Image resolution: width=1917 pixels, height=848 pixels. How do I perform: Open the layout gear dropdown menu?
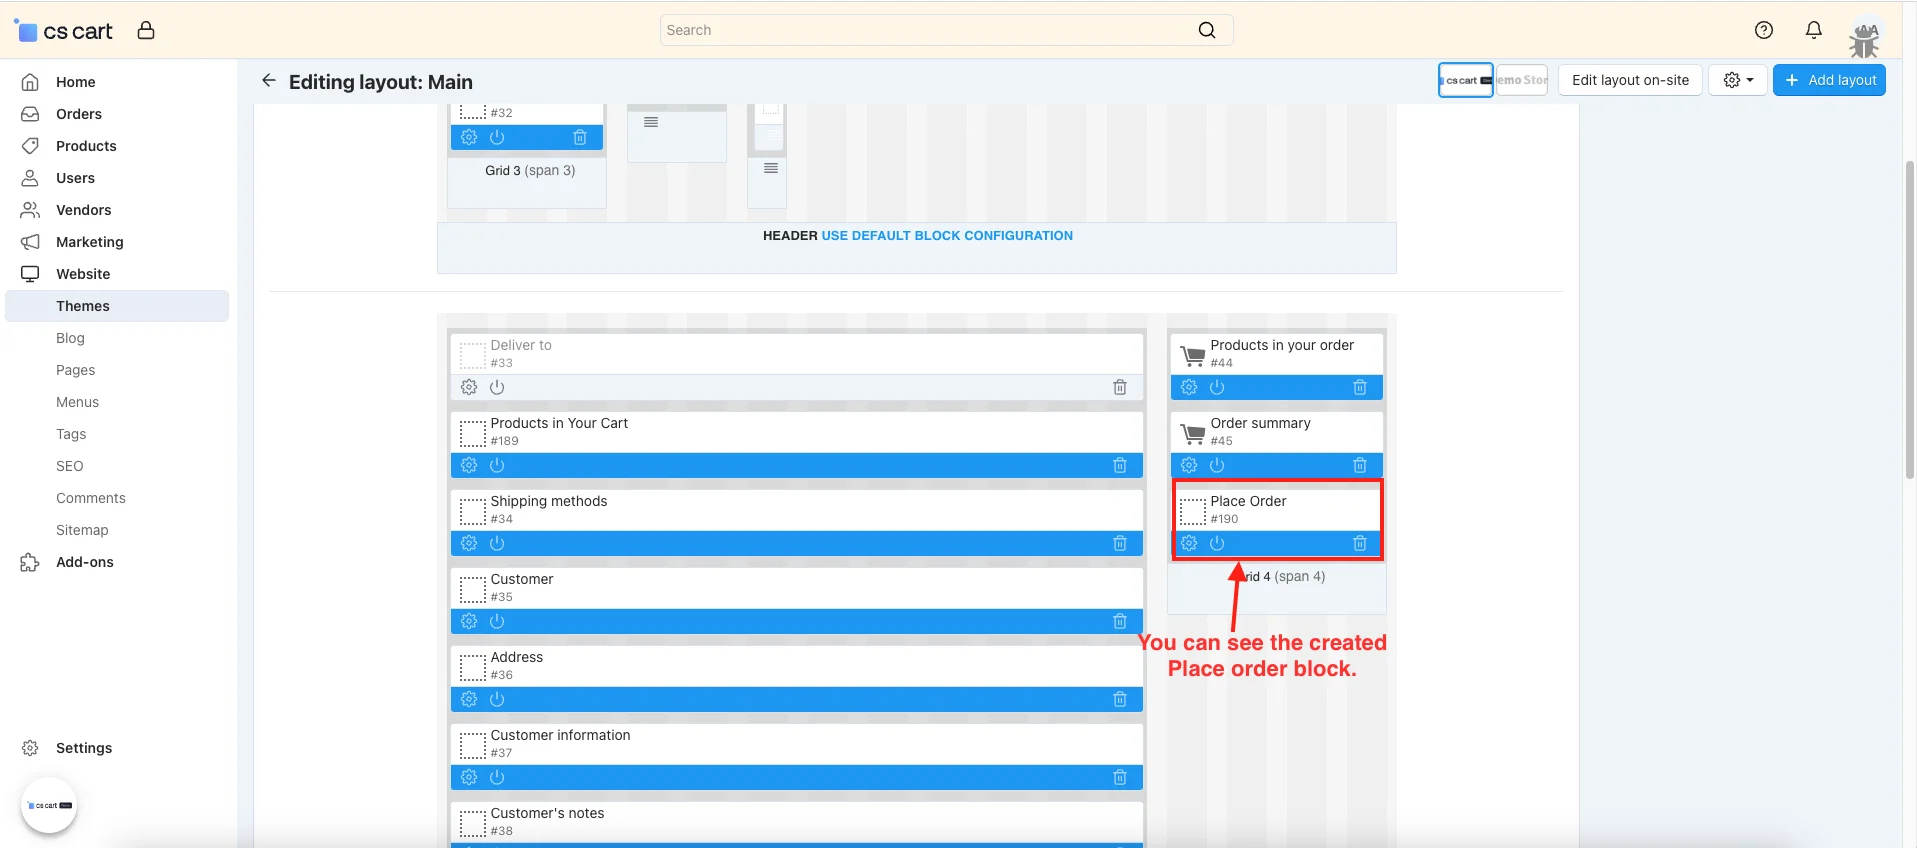tap(1738, 81)
